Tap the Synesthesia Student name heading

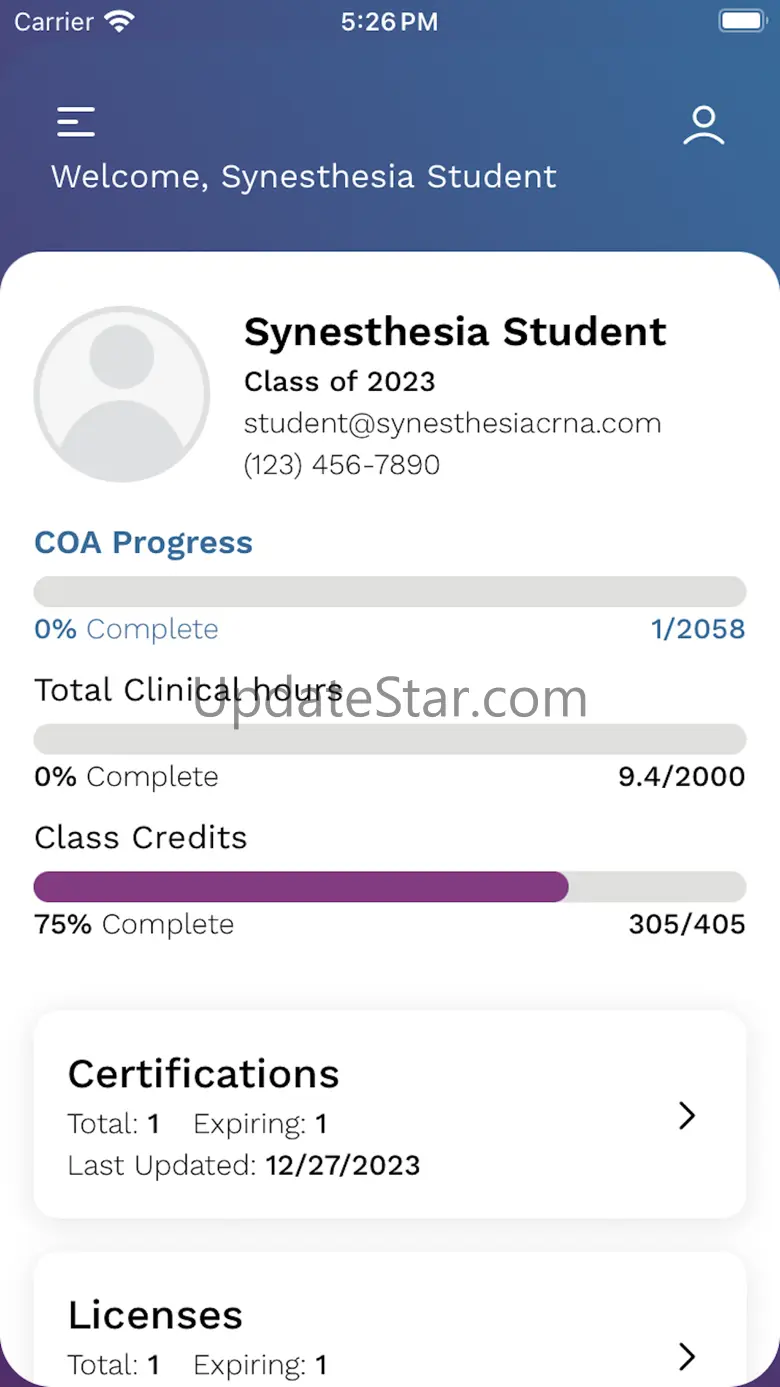pos(455,332)
